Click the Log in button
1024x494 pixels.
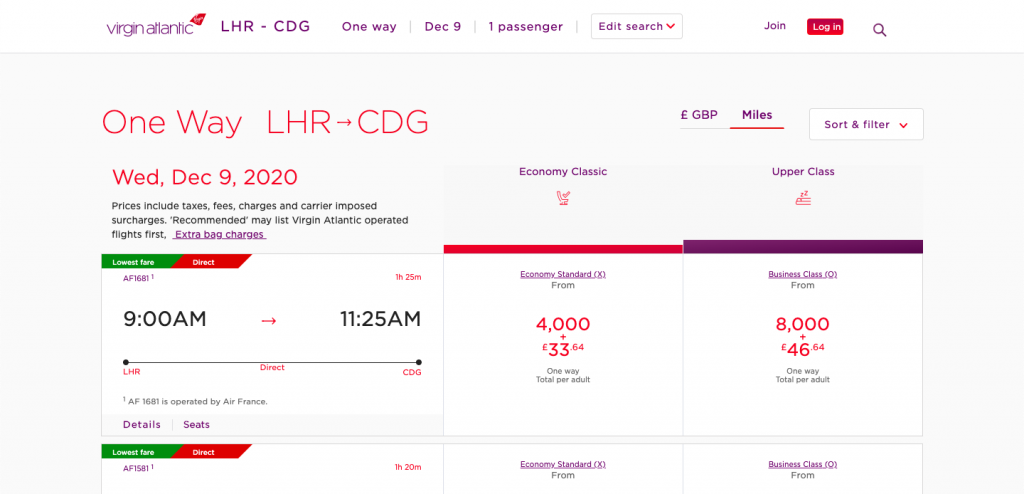click(x=825, y=27)
